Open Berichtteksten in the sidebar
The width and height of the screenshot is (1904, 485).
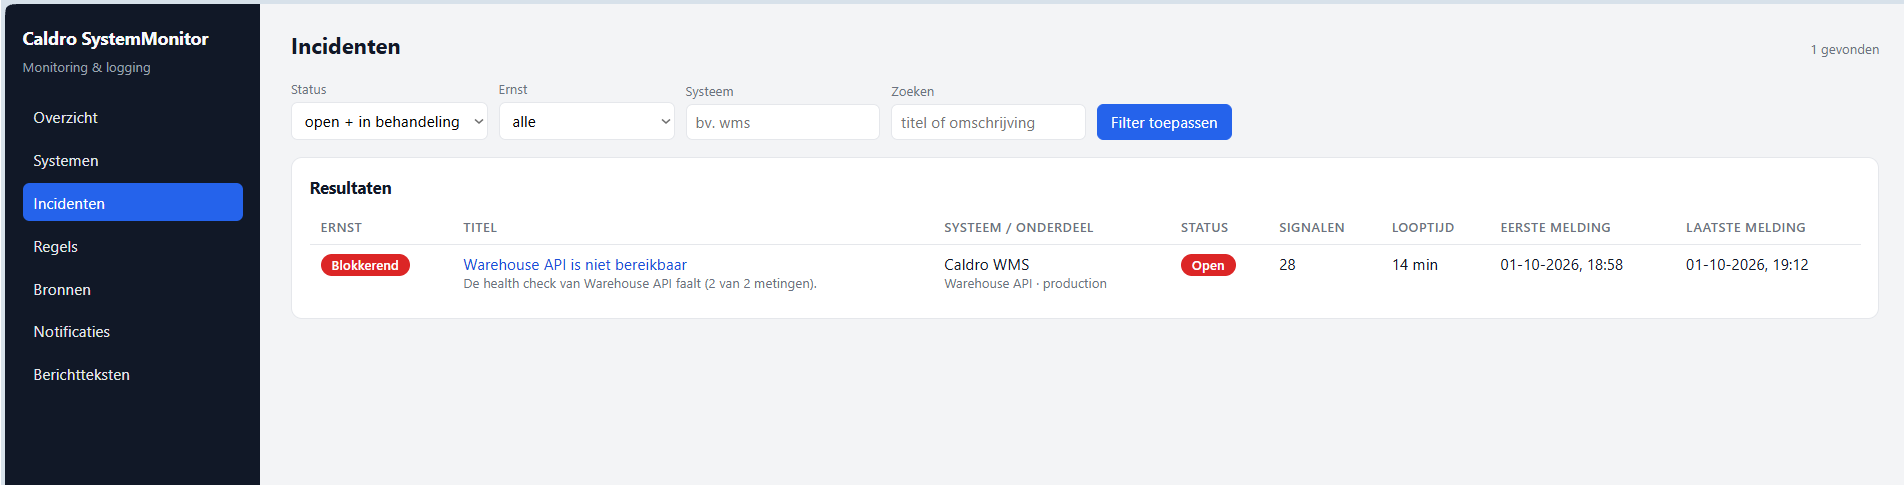click(132, 375)
